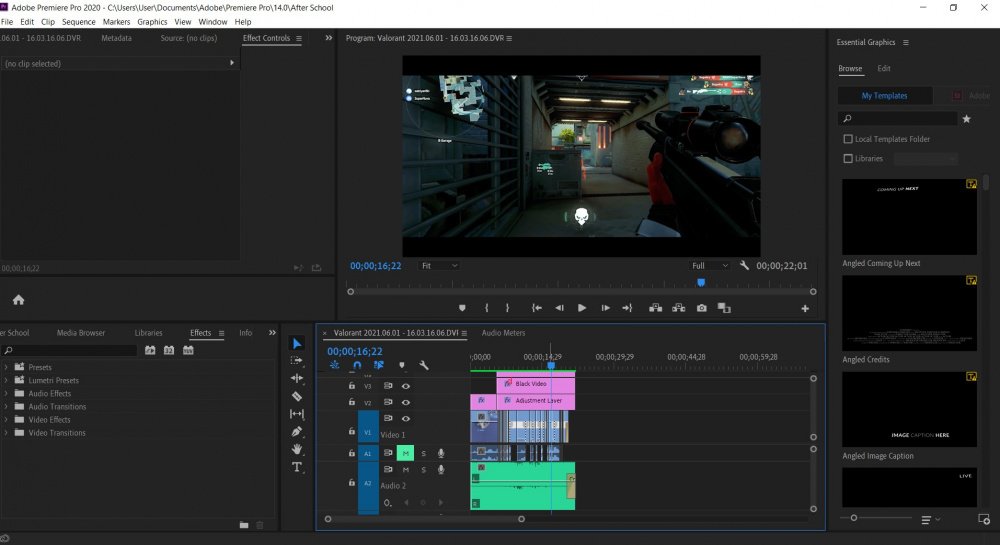Select the Hand tool
Image resolution: width=1000 pixels, height=545 pixels.
297,449
